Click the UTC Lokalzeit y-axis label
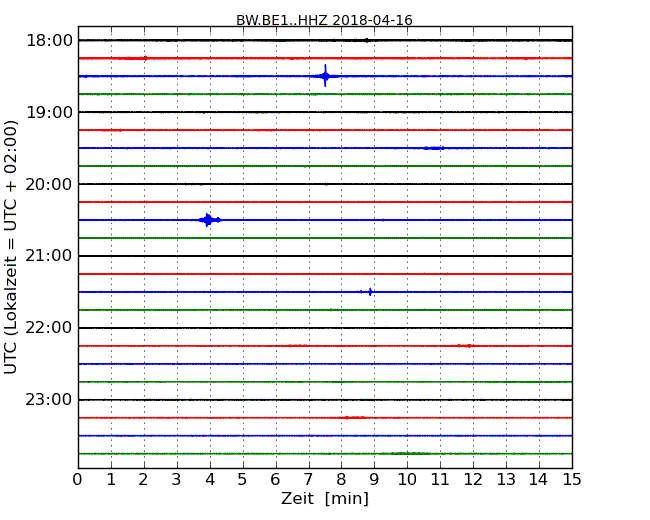This screenshot has height=520, width=650. (11, 247)
